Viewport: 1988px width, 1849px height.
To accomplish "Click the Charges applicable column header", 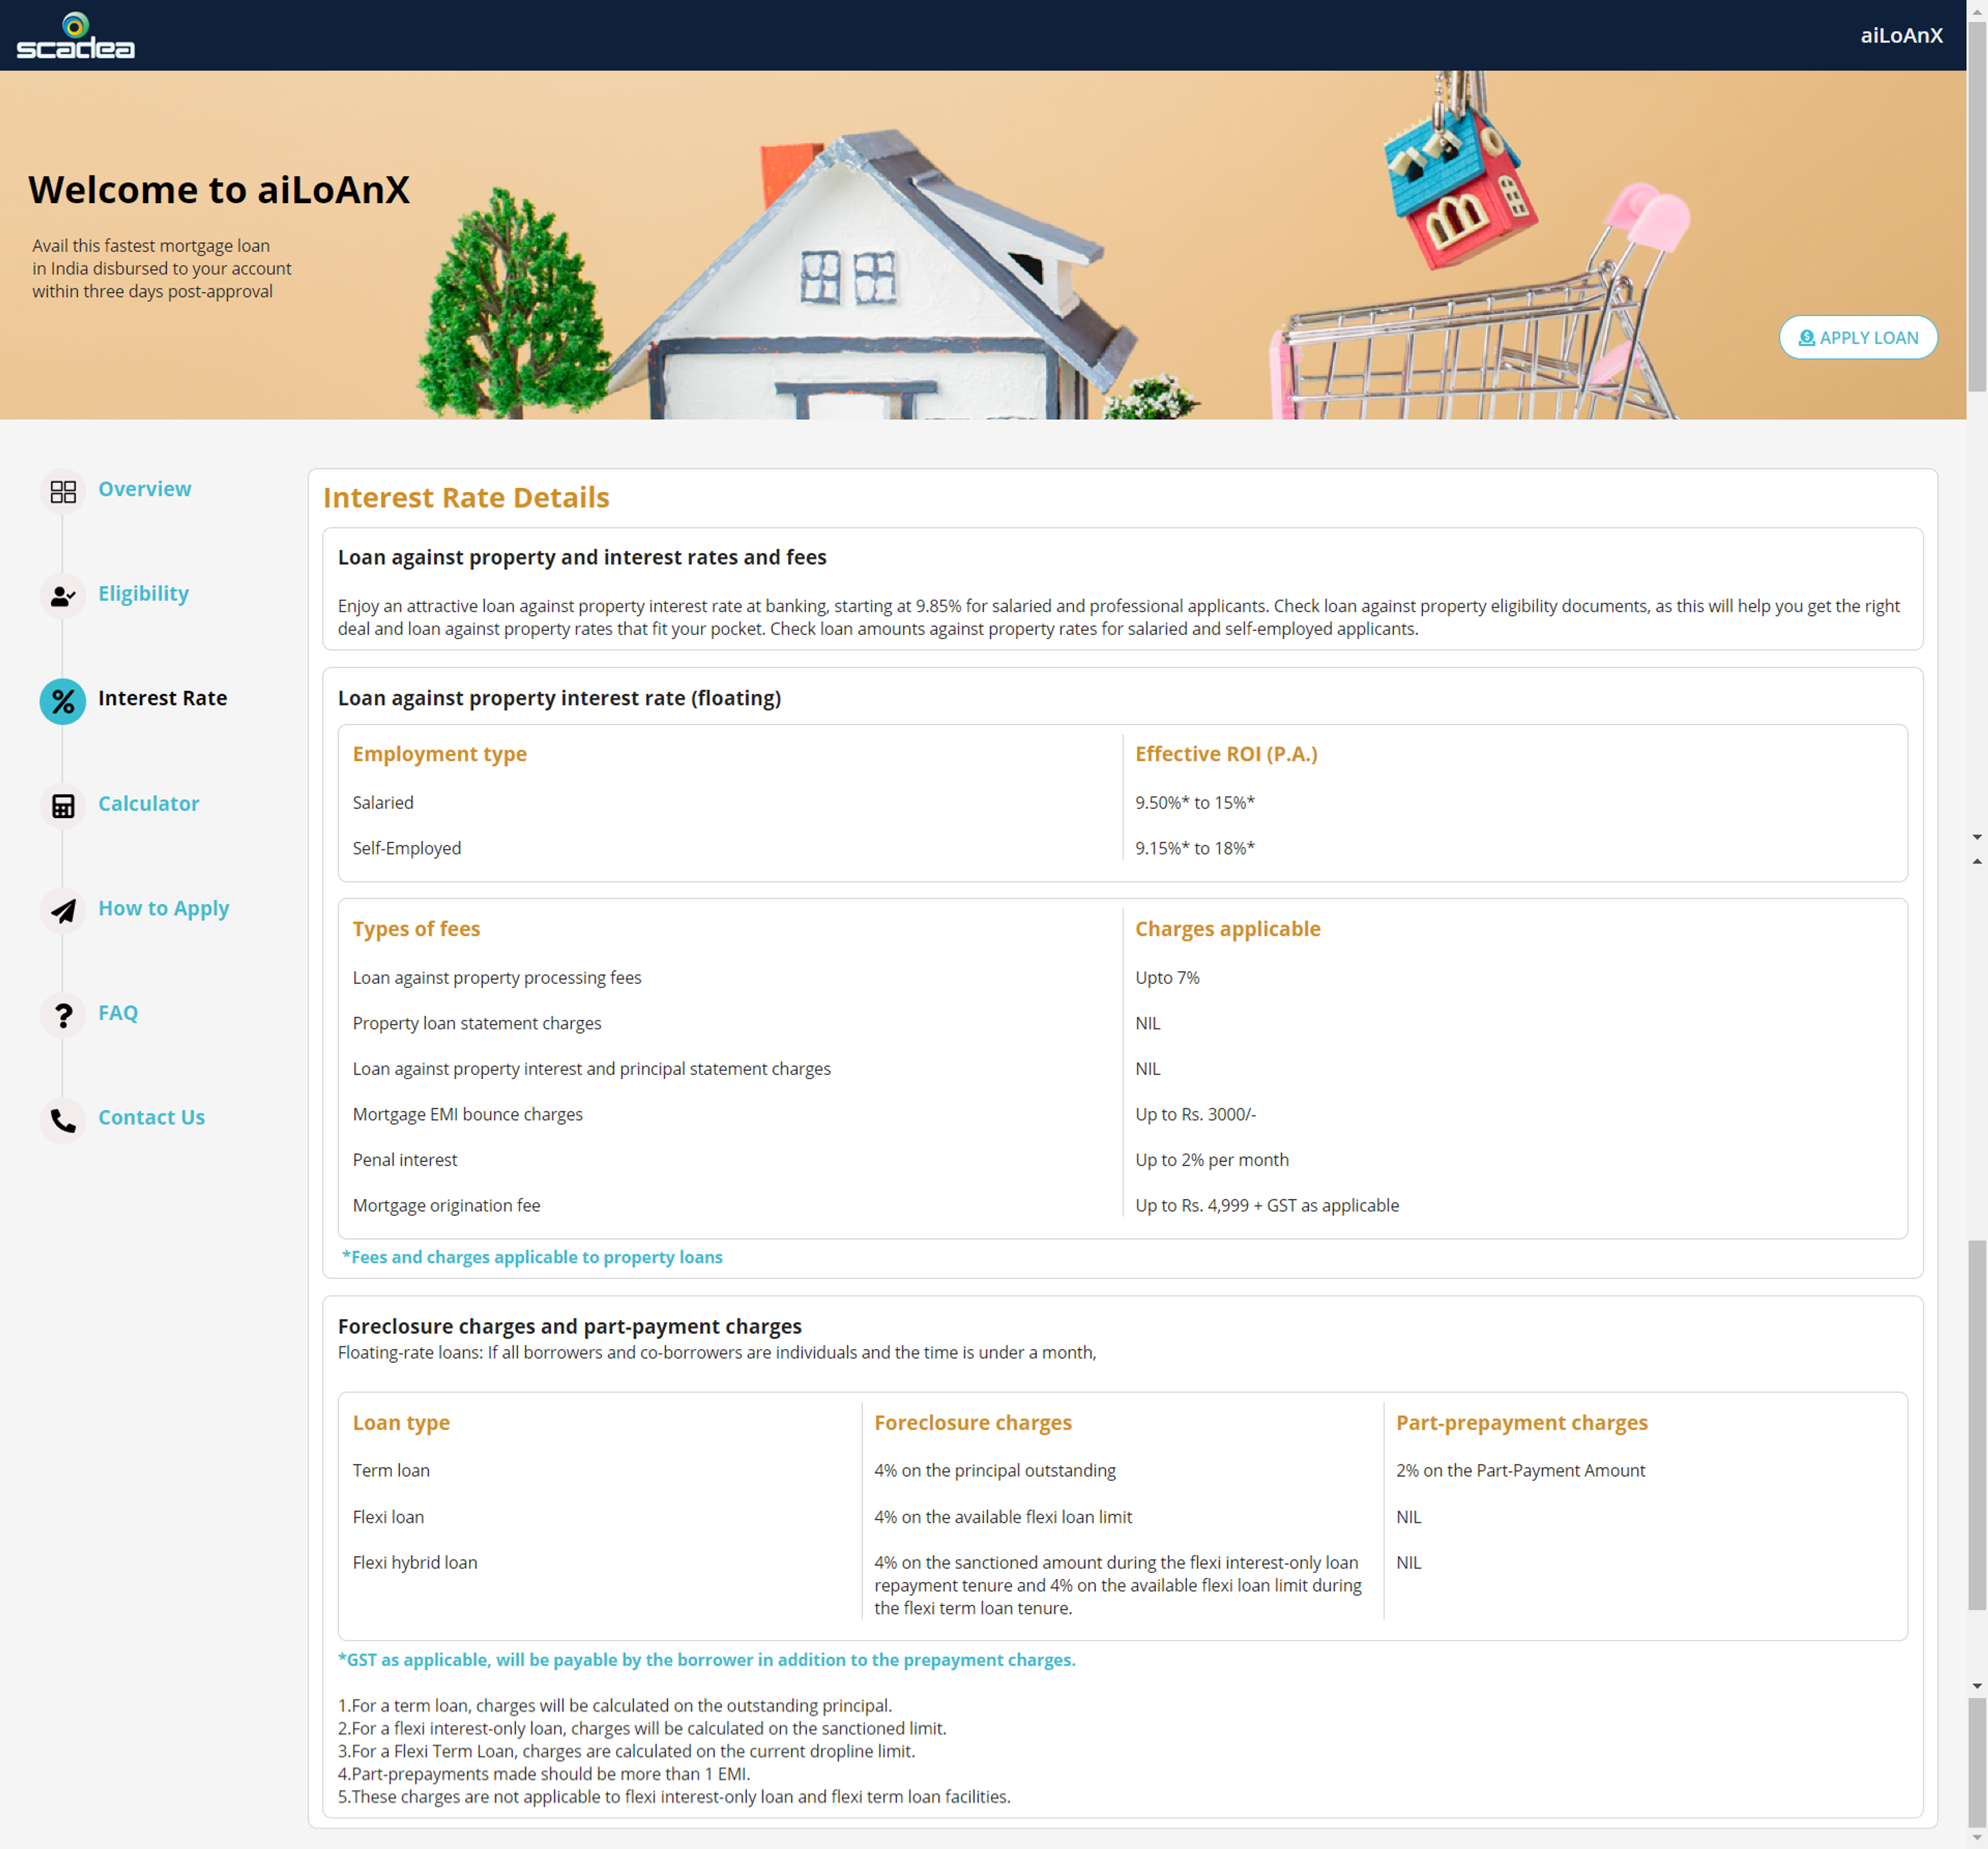I will pos(1227,929).
